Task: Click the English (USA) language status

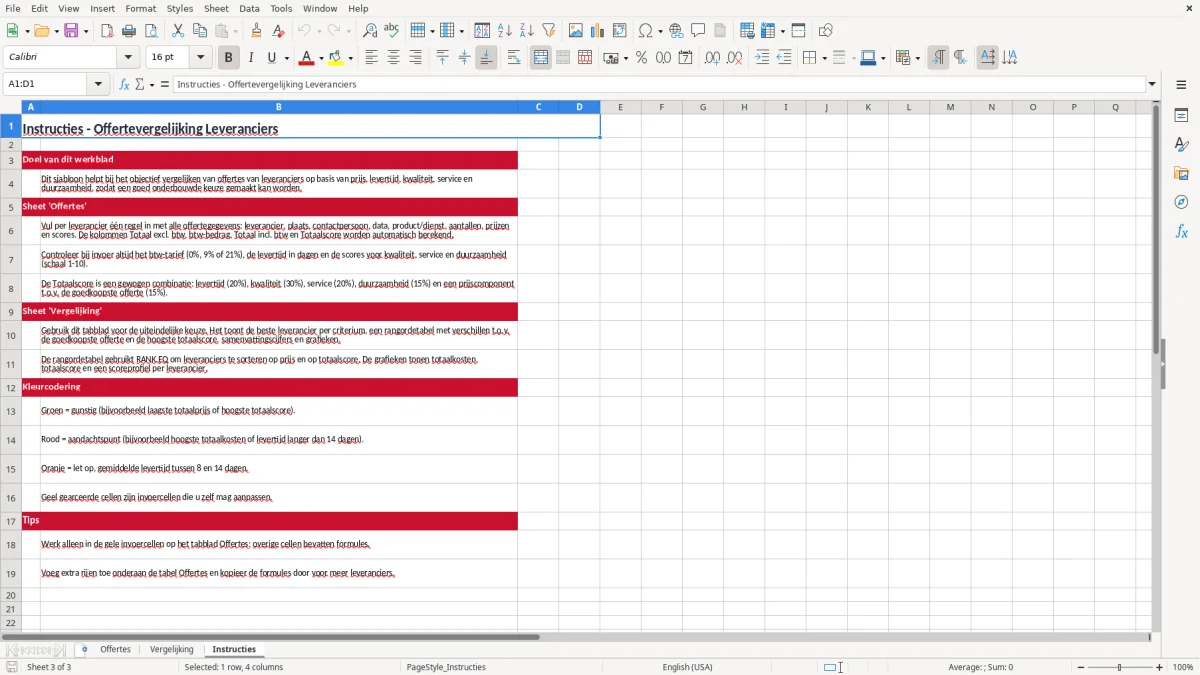Action: [687, 667]
